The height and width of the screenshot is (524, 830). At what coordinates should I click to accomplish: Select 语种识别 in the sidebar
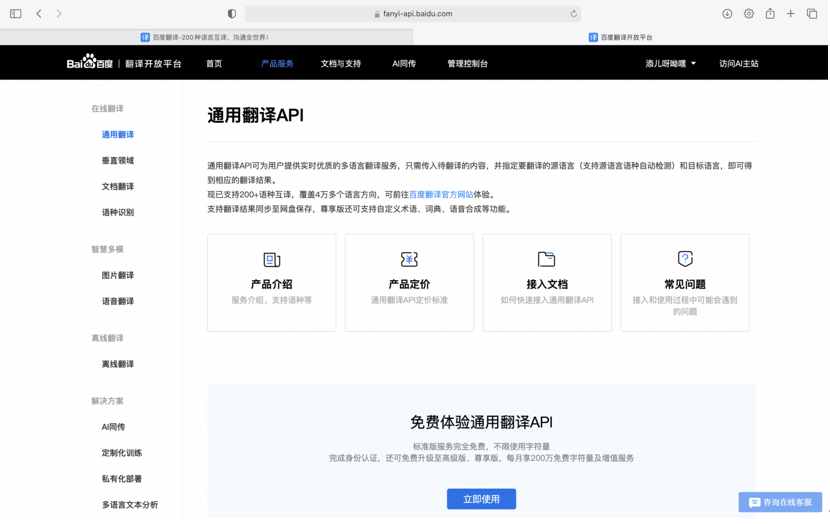tap(118, 212)
